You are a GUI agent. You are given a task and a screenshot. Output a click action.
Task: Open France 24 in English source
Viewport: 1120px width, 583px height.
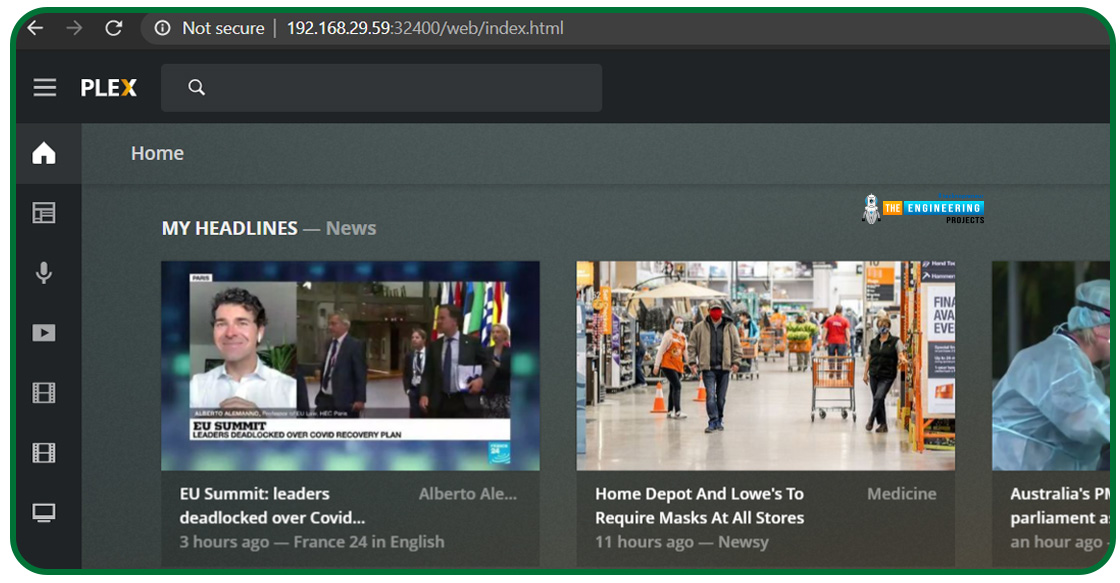click(x=369, y=542)
